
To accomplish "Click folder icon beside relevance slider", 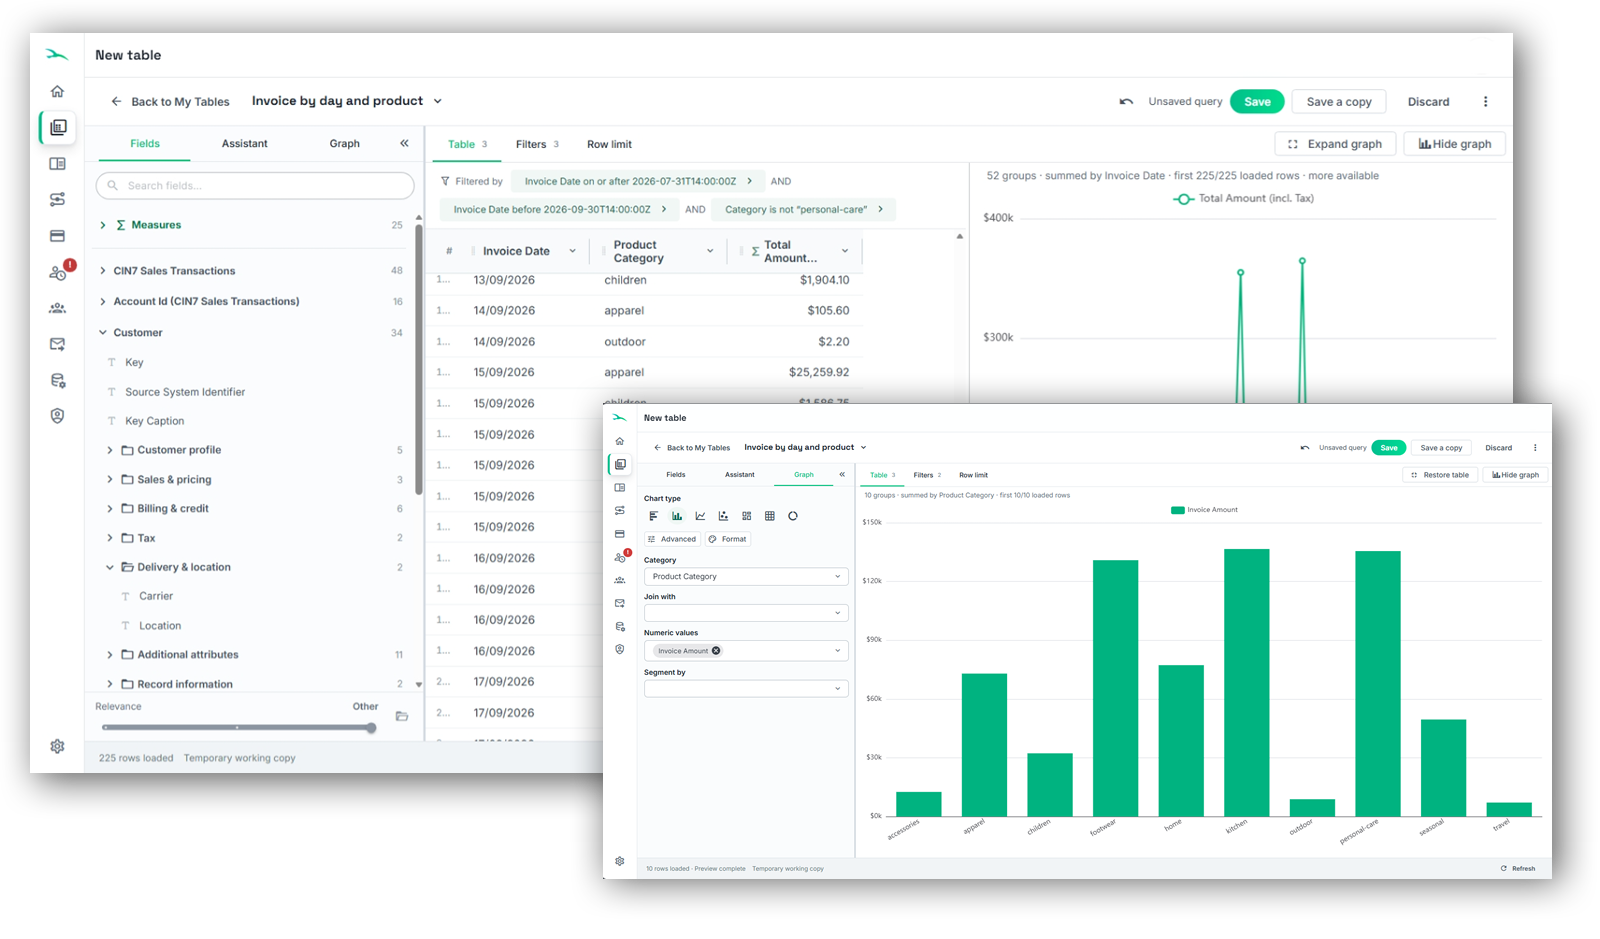I will click(x=402, y=716).
